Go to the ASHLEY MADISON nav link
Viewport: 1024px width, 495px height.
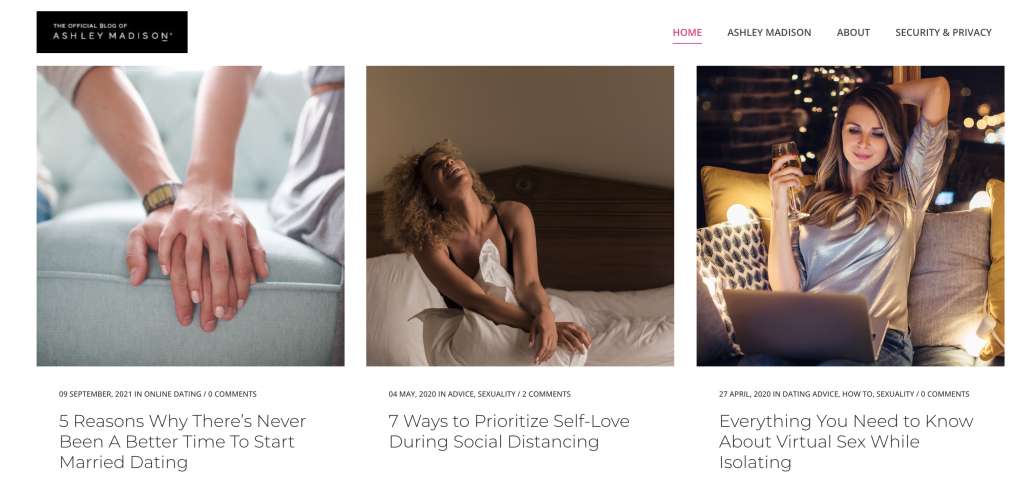pos(769,32)
